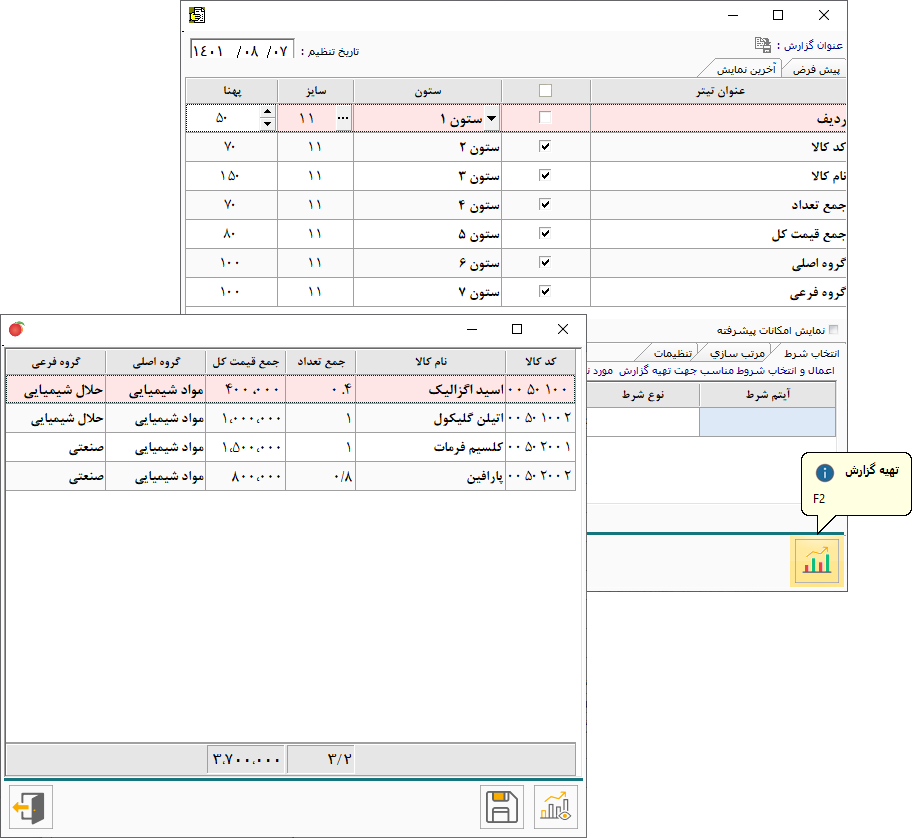Switch to the آخرین نمایش tab
Viewport: 913px width, 838px height.
[744, 70]
